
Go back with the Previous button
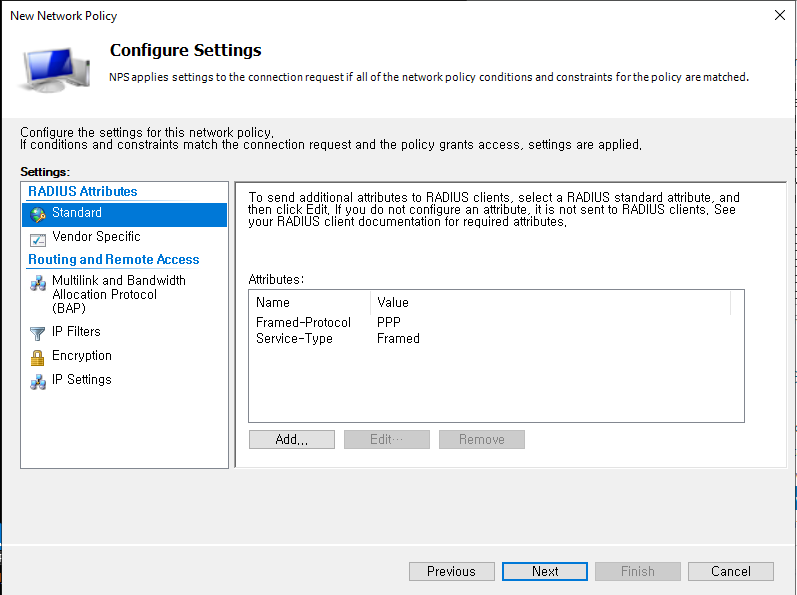coord(451,571)
